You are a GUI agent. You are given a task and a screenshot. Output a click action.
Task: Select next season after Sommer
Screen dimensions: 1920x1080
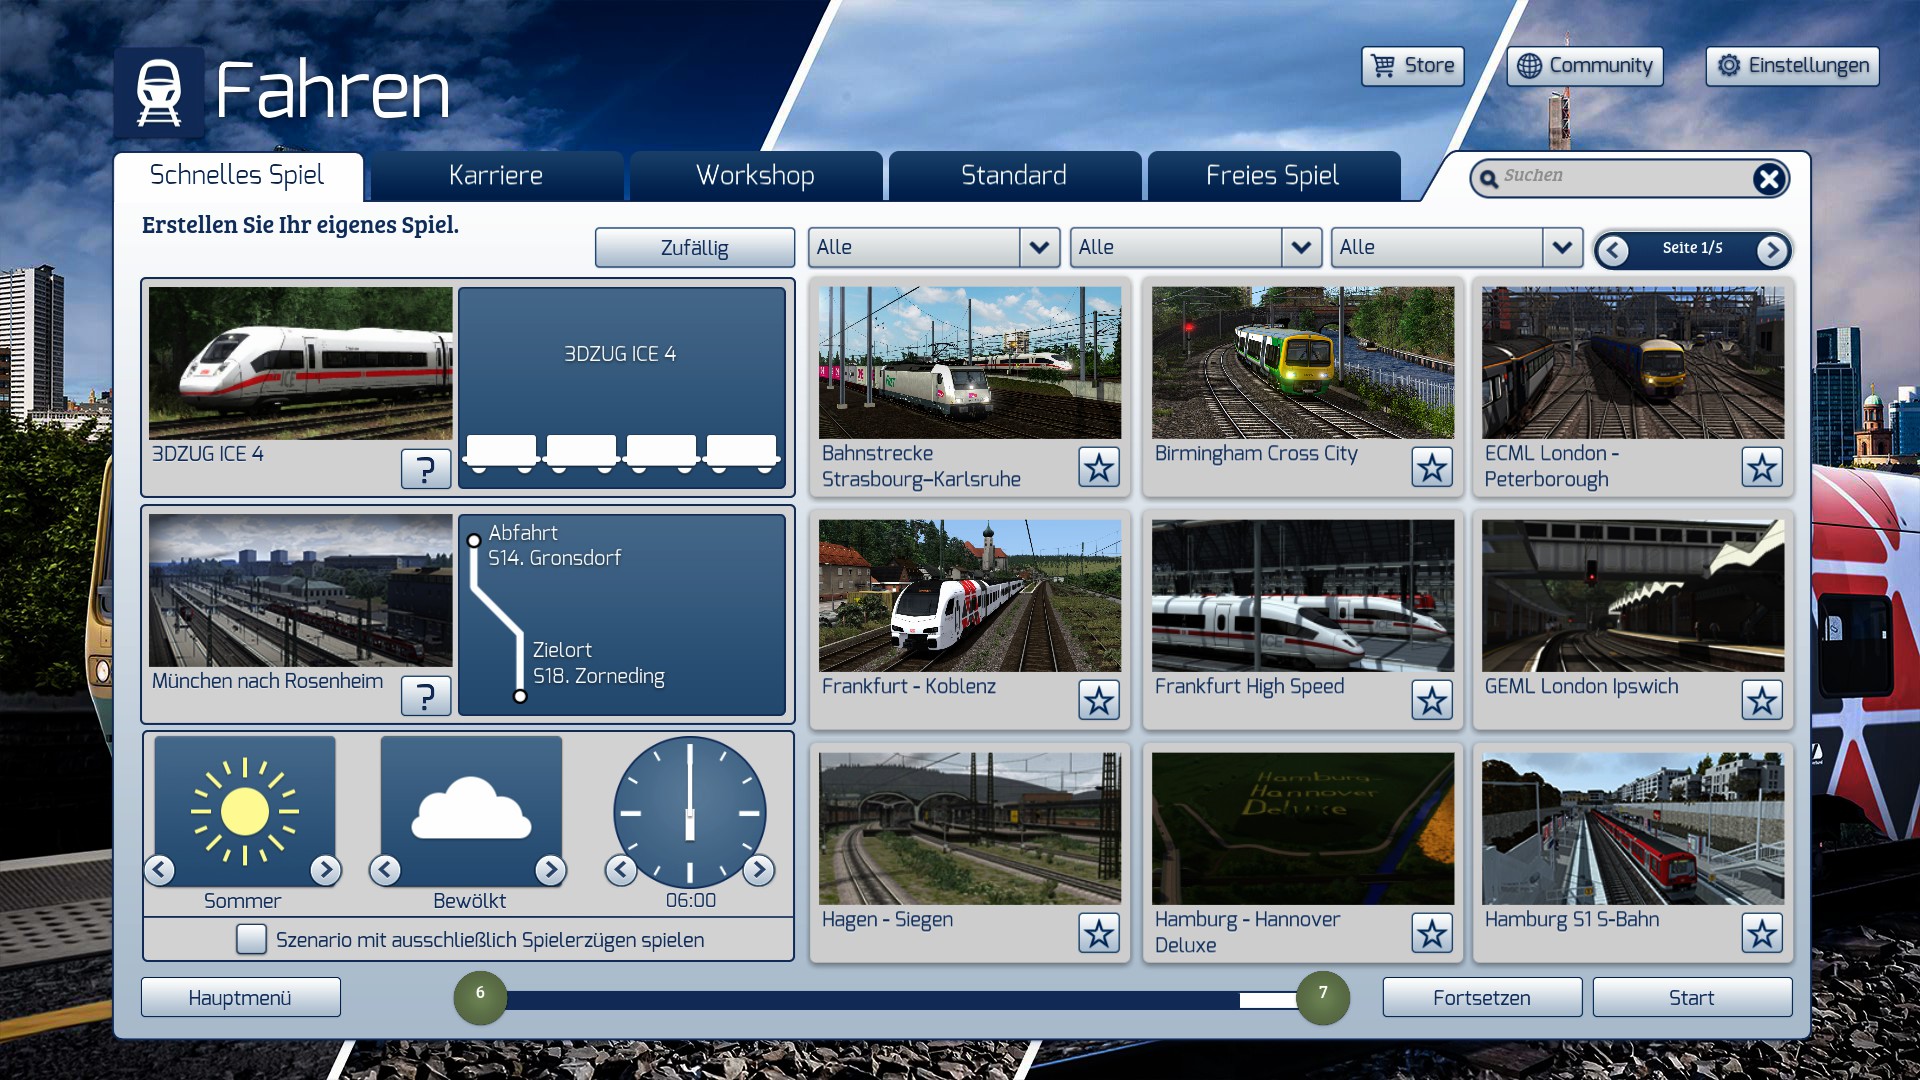coord(325,870)
